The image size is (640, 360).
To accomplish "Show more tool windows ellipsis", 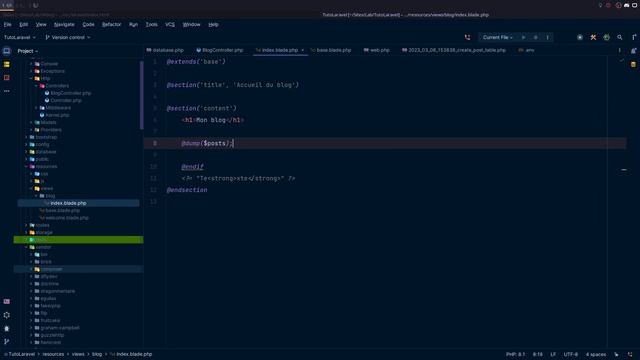I will click(x=7, y=91).
